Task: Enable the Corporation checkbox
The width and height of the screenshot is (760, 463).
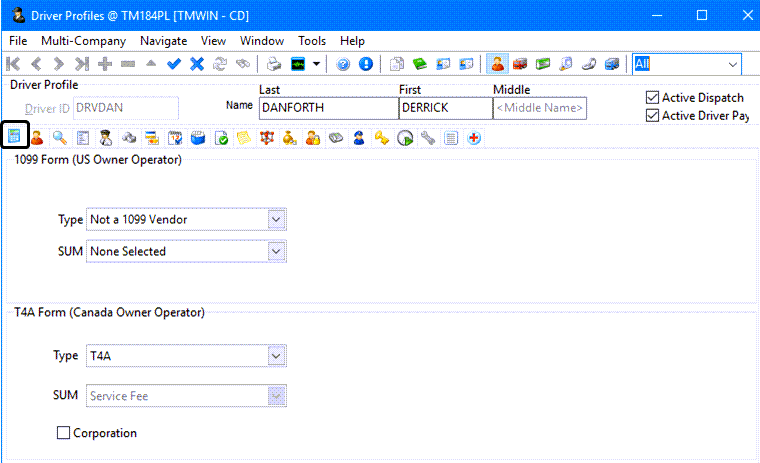Action: 64,433
